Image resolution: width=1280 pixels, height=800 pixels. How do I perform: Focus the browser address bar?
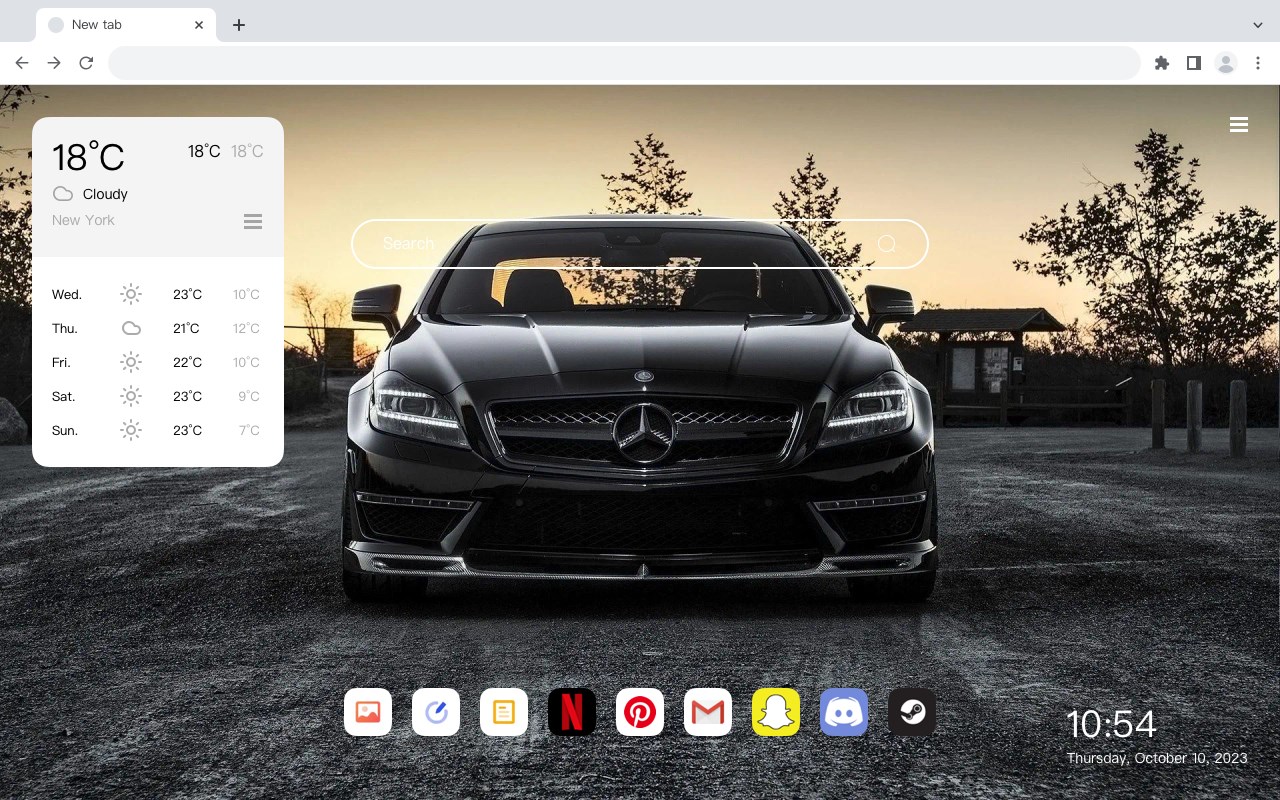[624, 63]
